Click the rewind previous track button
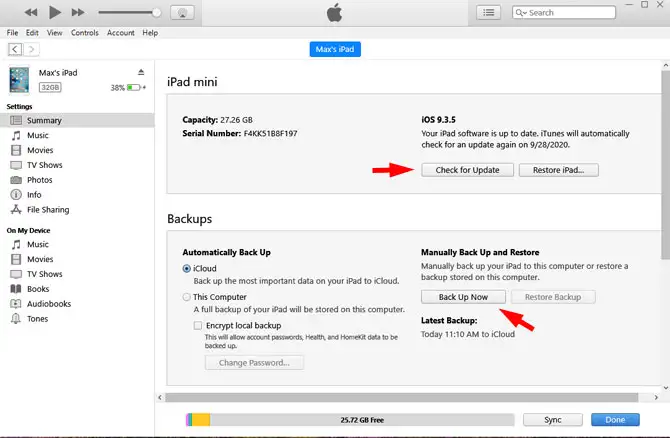Viewport: 670px width, 438px height. (31, 12)
